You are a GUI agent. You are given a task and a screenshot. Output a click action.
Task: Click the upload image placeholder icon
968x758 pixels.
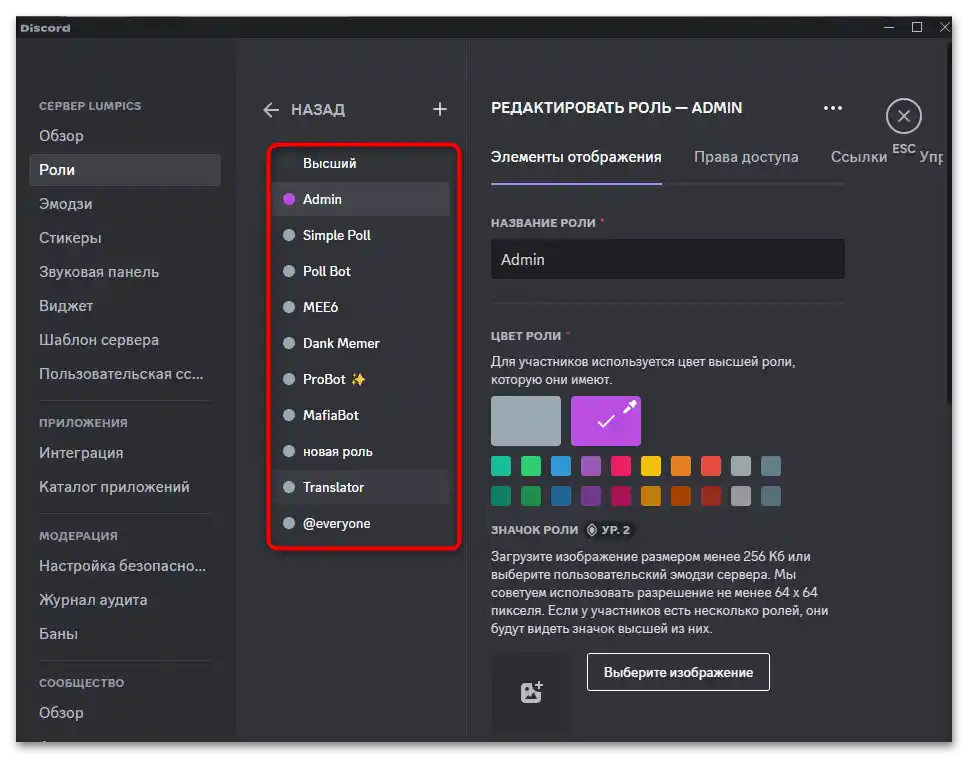pos(531,692)
